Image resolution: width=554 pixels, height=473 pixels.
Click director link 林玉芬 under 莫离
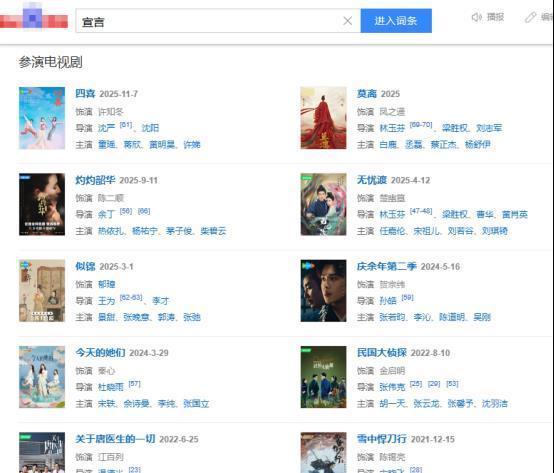pos(392,128)
